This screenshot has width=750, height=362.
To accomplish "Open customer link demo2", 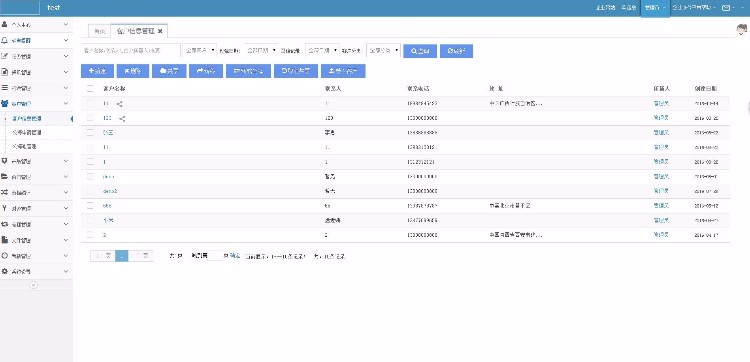I will pyautogui.click(x=110, y=191).
